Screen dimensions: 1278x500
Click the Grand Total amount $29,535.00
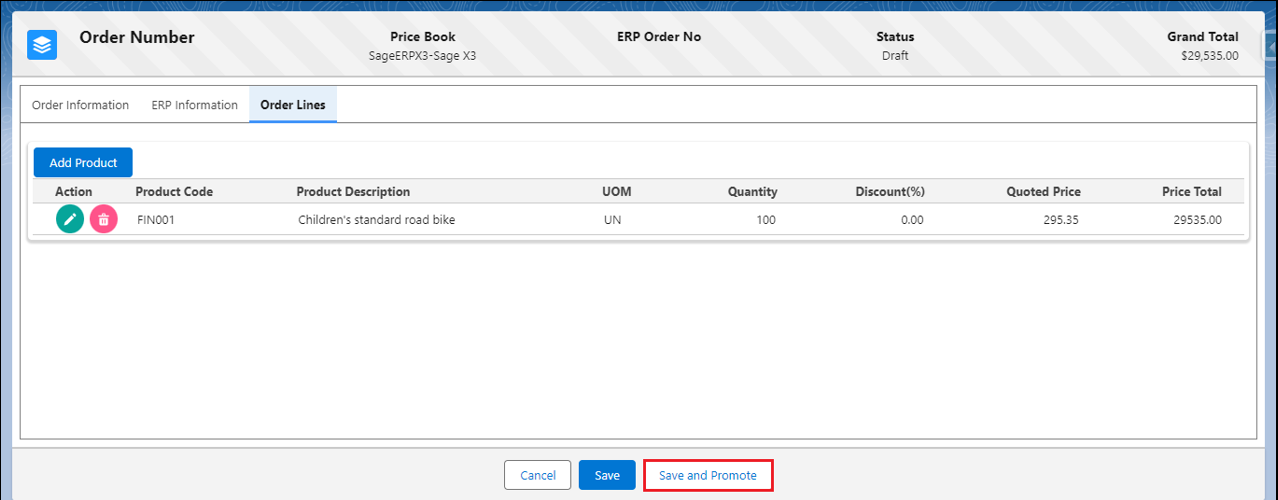click(x=1209, y=56)
